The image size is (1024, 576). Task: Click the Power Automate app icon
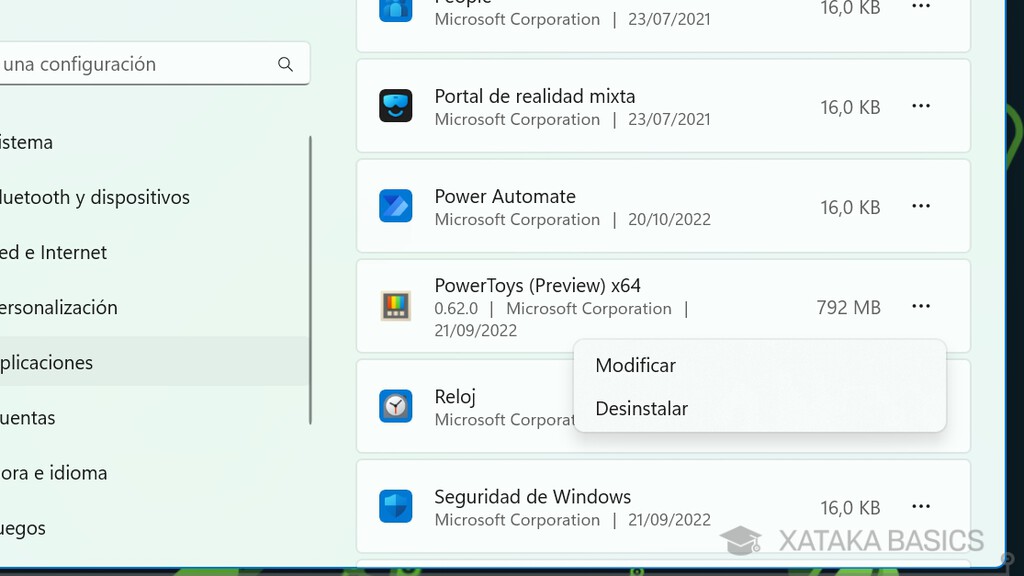coord(396,206)
